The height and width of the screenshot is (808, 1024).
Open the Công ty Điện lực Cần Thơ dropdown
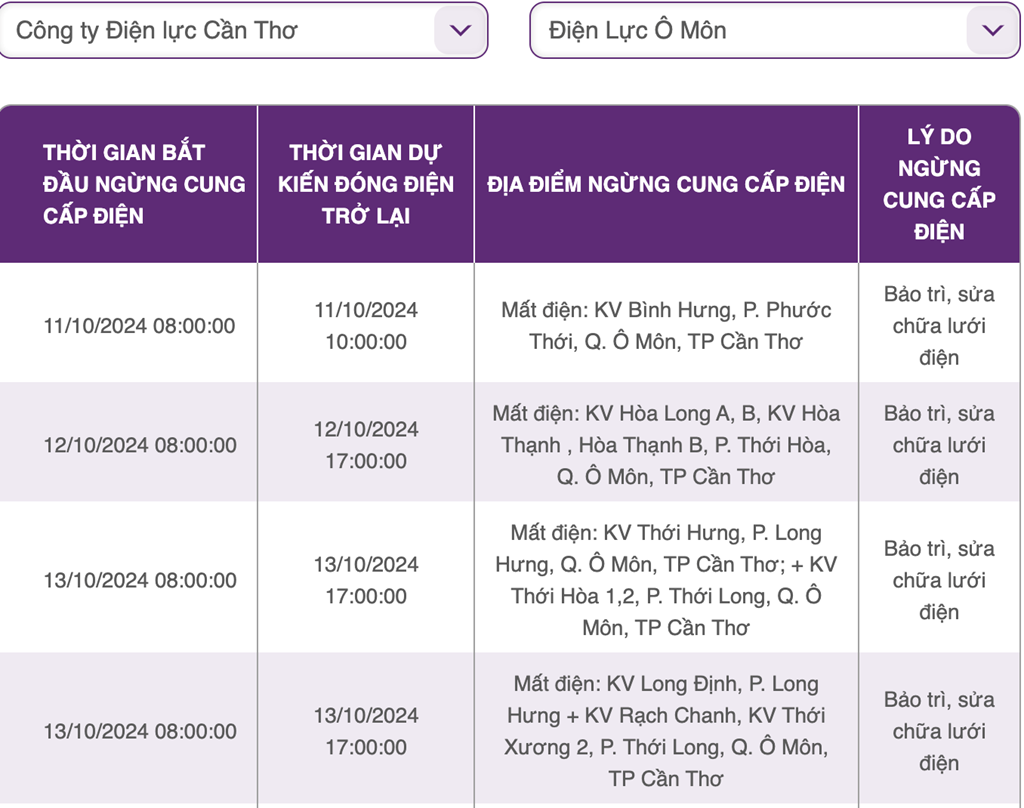(243, 30)
